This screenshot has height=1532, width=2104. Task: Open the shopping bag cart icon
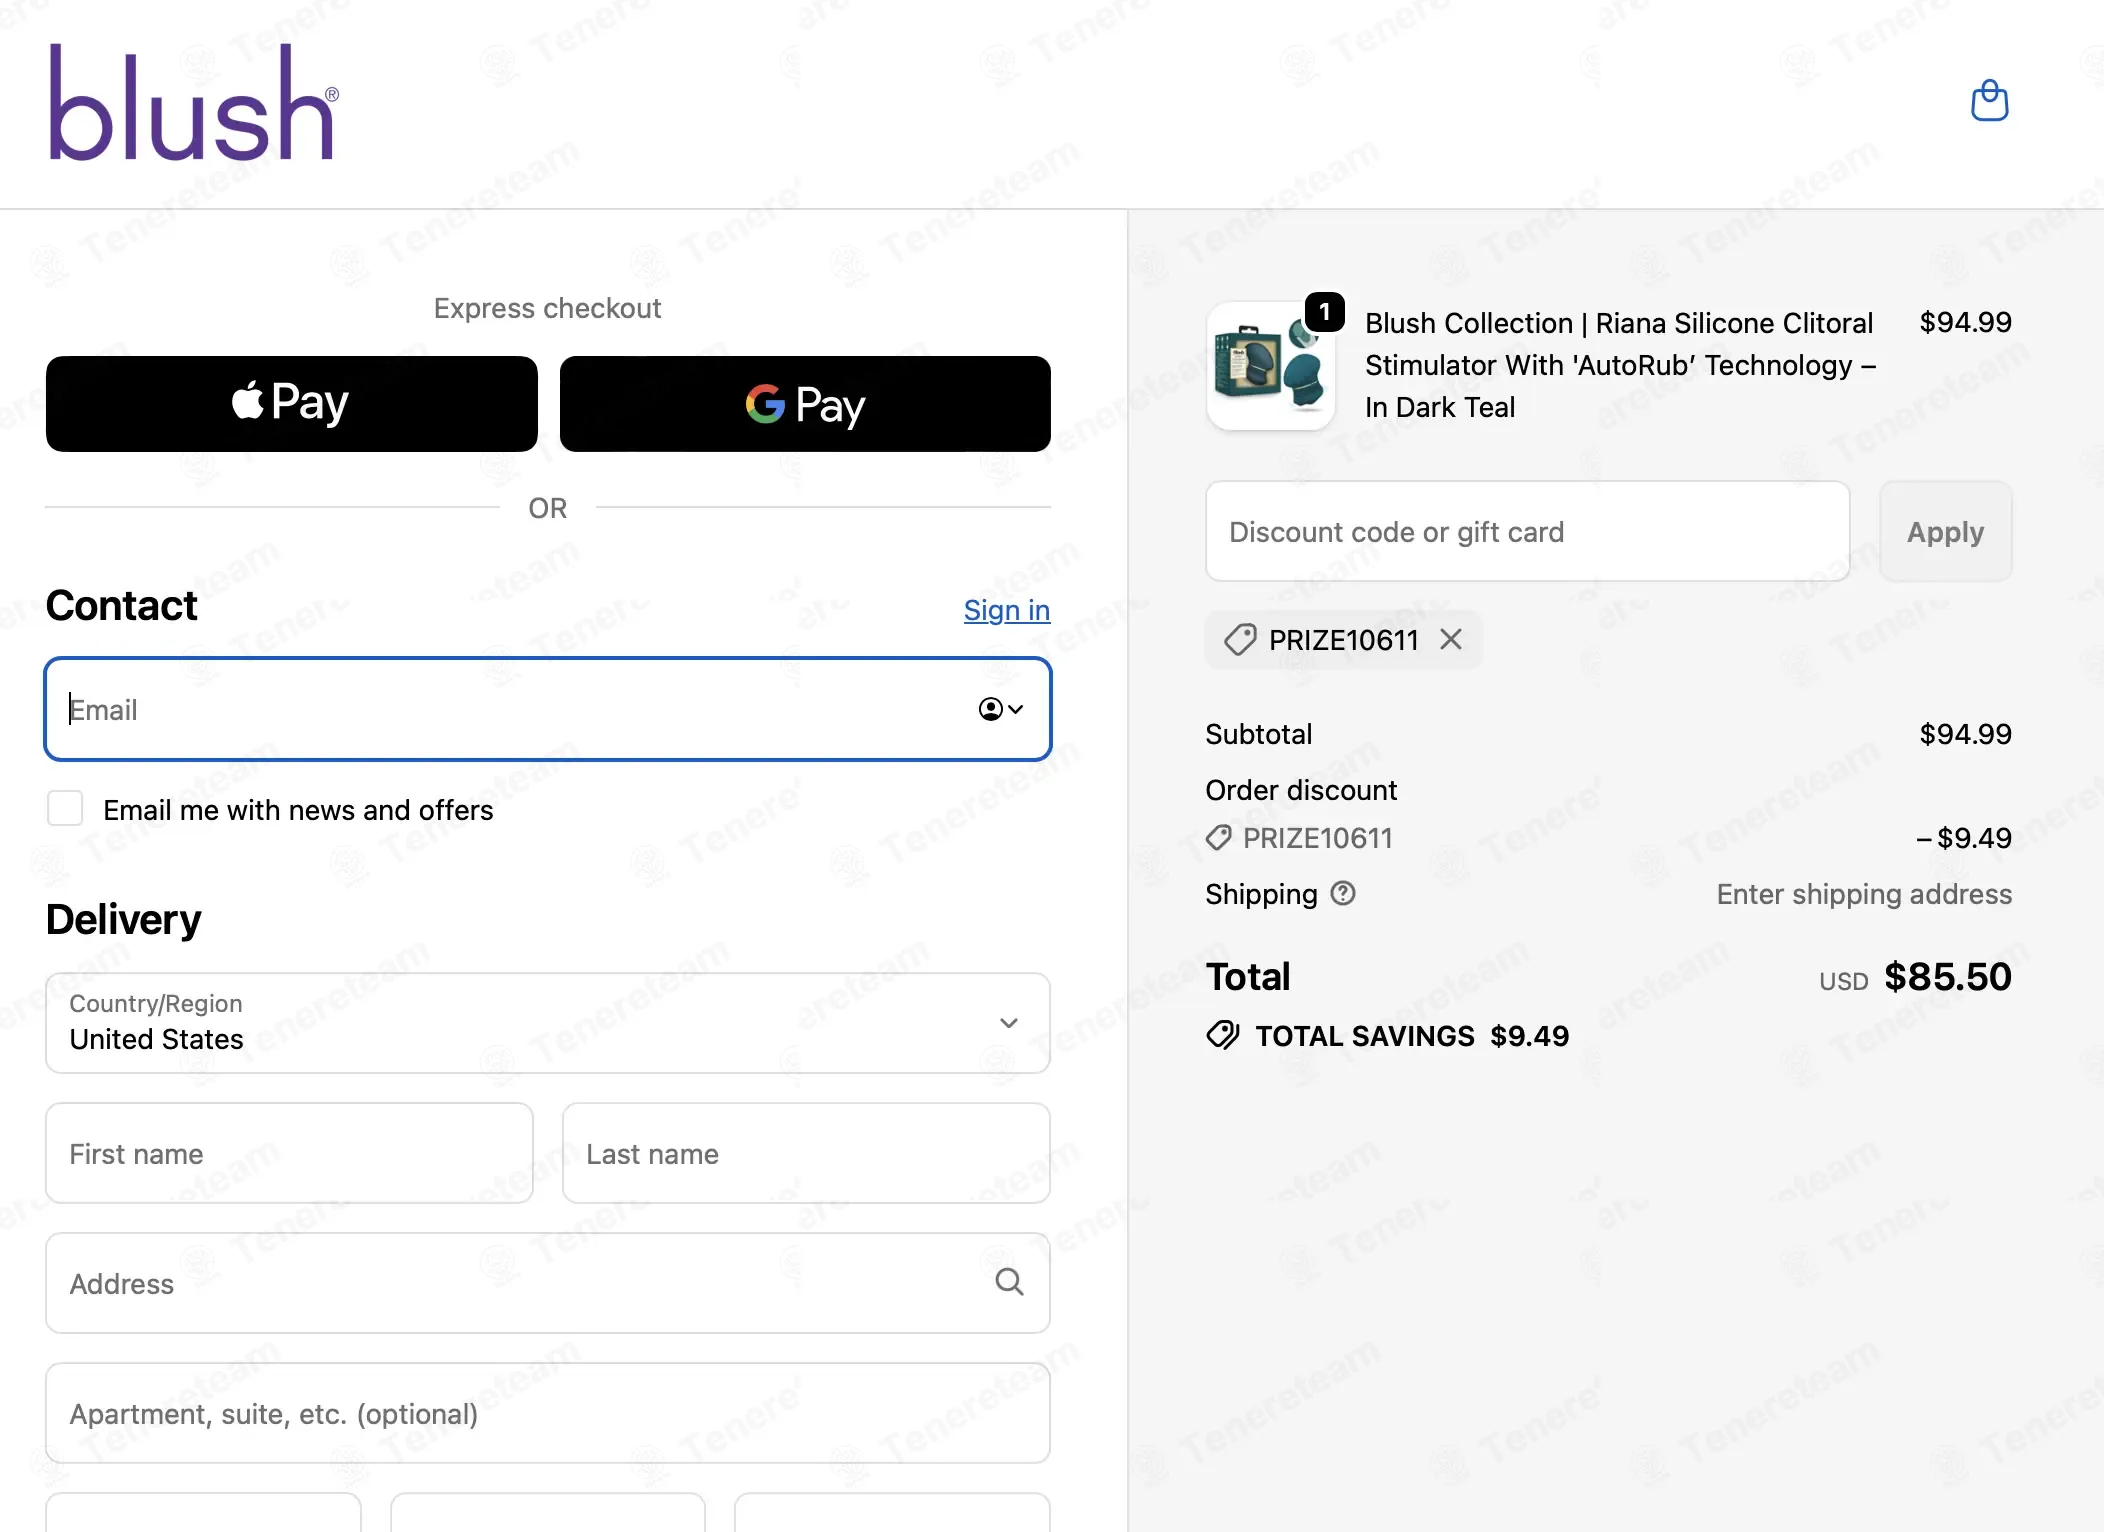[1989, 101]
